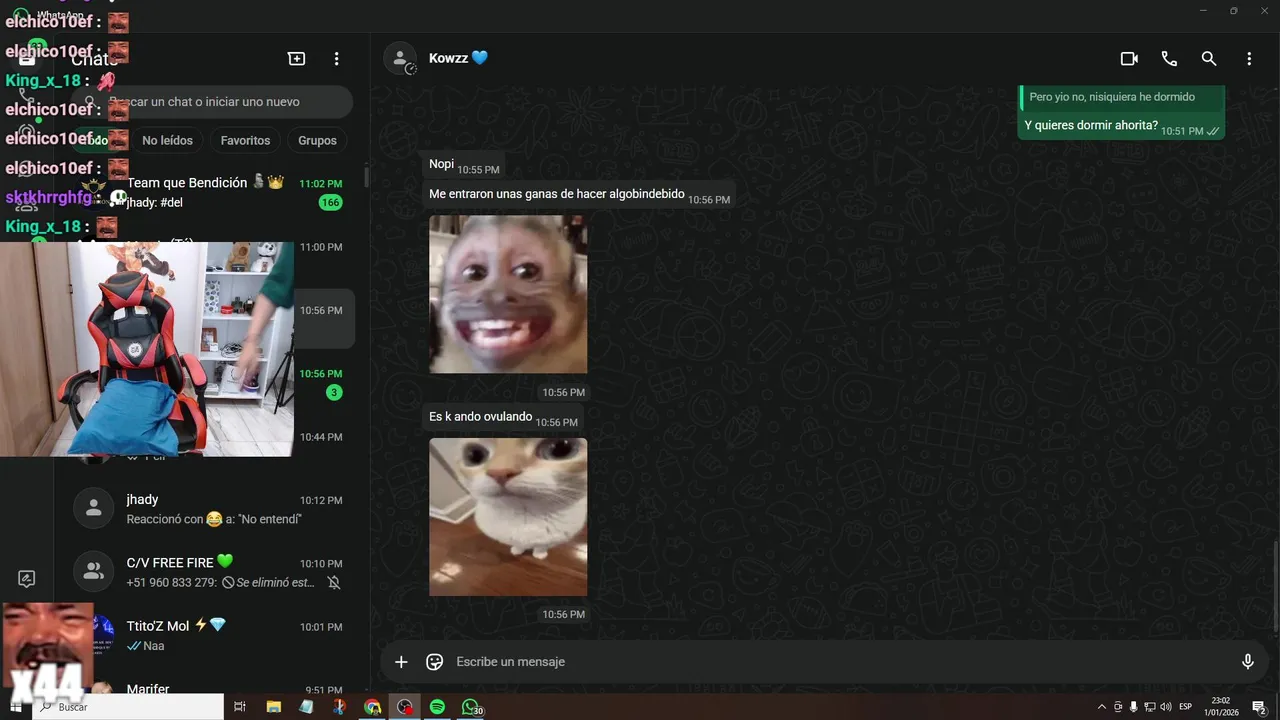Click the unread badge showing 3
This screenshot has height=720, width=1280.
pos(334,393)
